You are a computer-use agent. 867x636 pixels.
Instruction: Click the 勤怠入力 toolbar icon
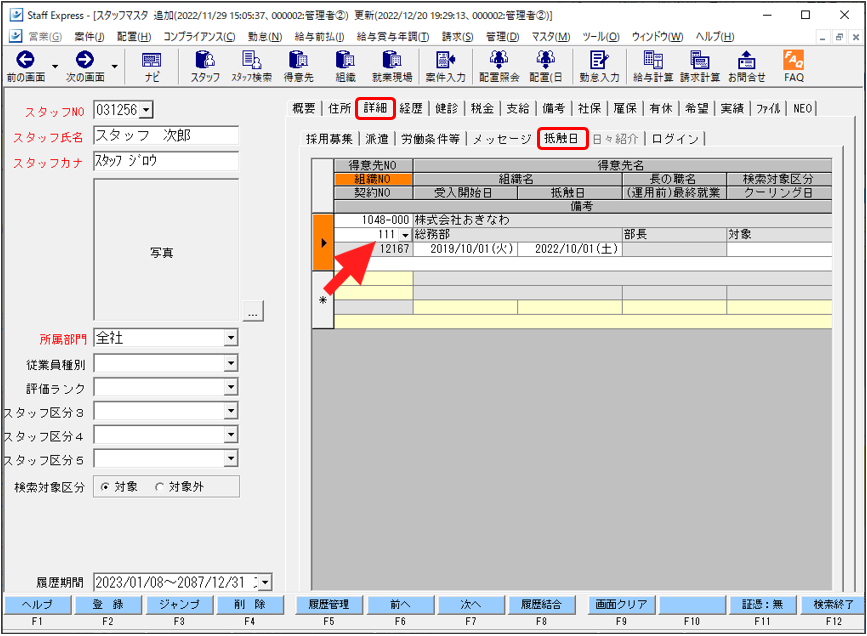[x=599, y=65]
